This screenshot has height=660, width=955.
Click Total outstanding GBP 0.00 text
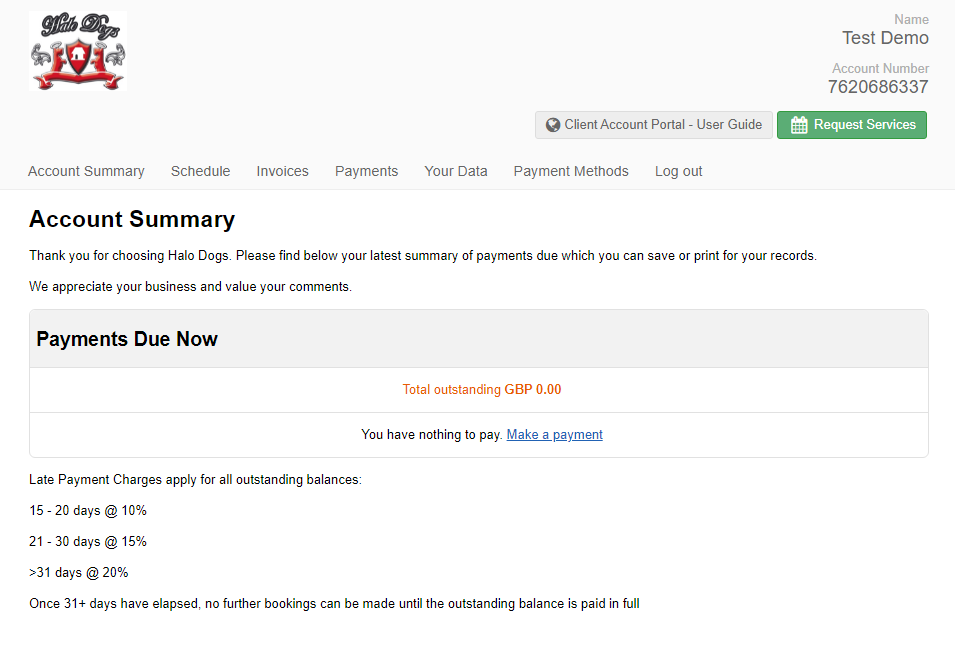(482, 390)
